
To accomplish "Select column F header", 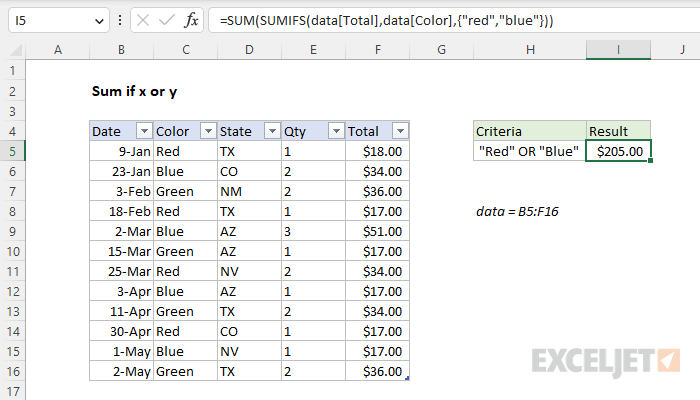I will pos(378,50).
